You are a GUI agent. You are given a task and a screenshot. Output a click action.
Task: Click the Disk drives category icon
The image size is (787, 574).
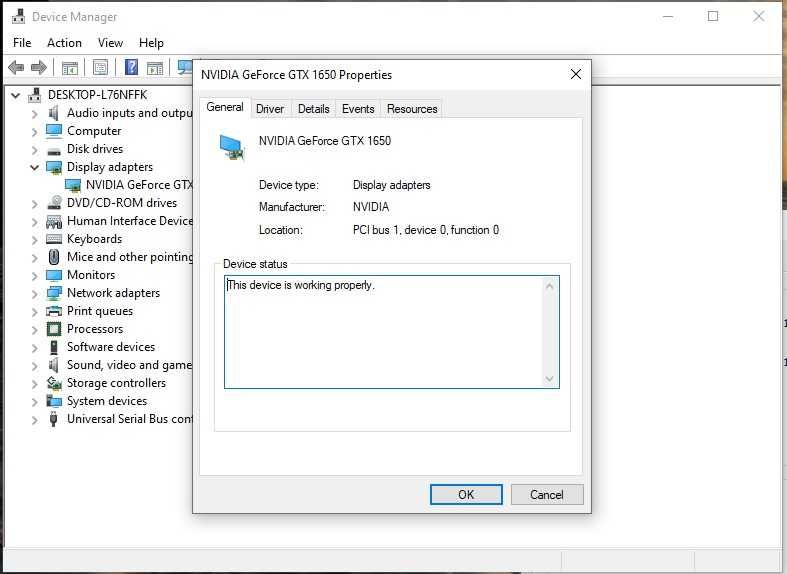click(x=54, y=150)
